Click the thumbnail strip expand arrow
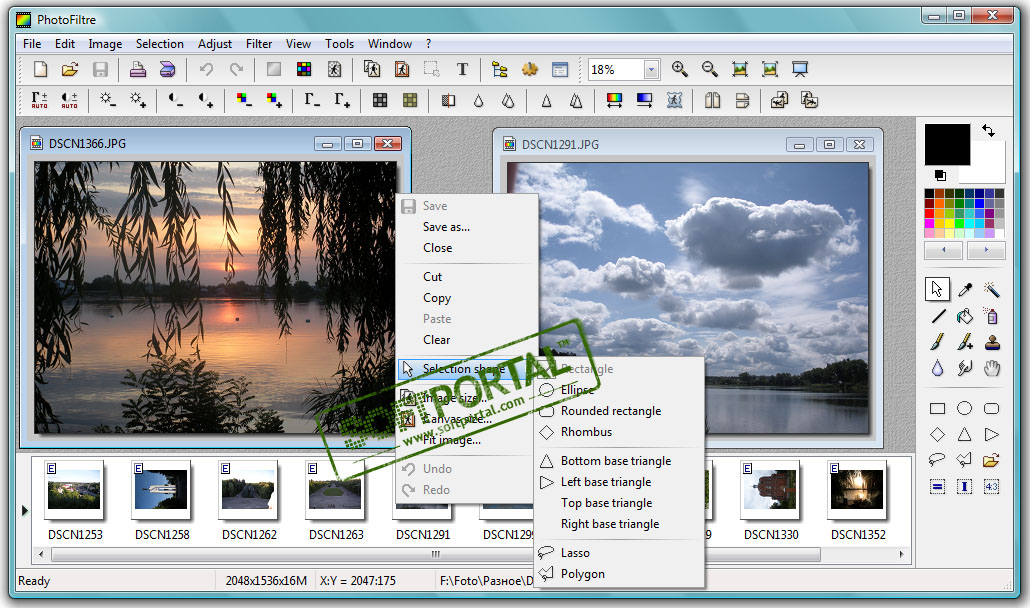This screenshot has height=608, width=1030. (x=24, y=510)
